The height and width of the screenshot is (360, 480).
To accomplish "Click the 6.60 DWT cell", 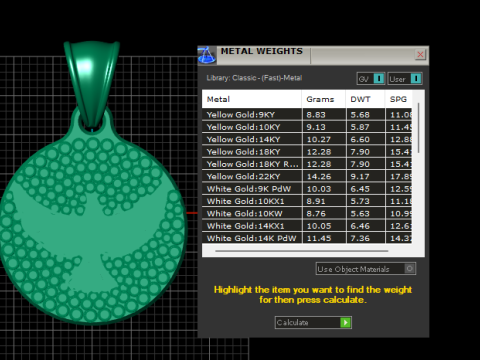I will coord(365,139).
